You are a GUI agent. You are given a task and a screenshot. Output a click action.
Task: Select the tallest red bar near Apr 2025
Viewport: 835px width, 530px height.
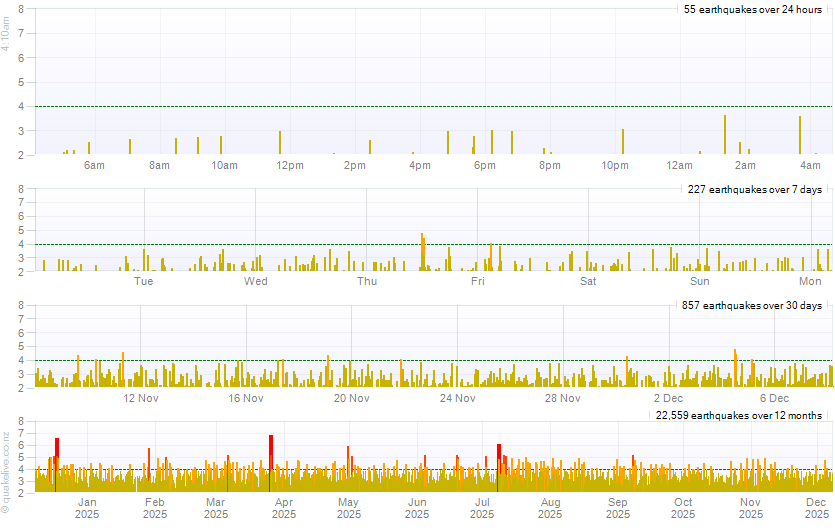click(x=271, y=460)
